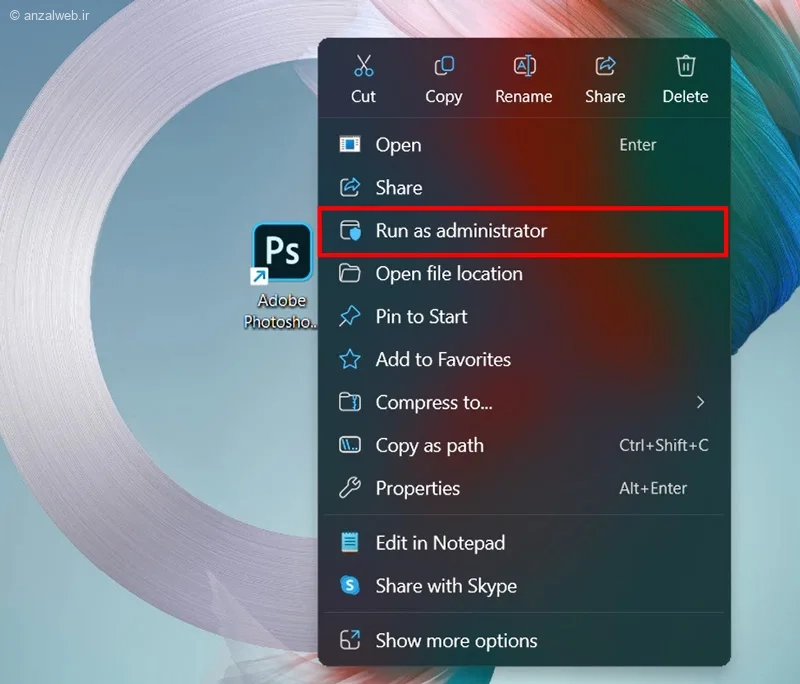This screenshot has width=800, height=684.
Task: Select Run as administrator
Action: click(524, 231)
